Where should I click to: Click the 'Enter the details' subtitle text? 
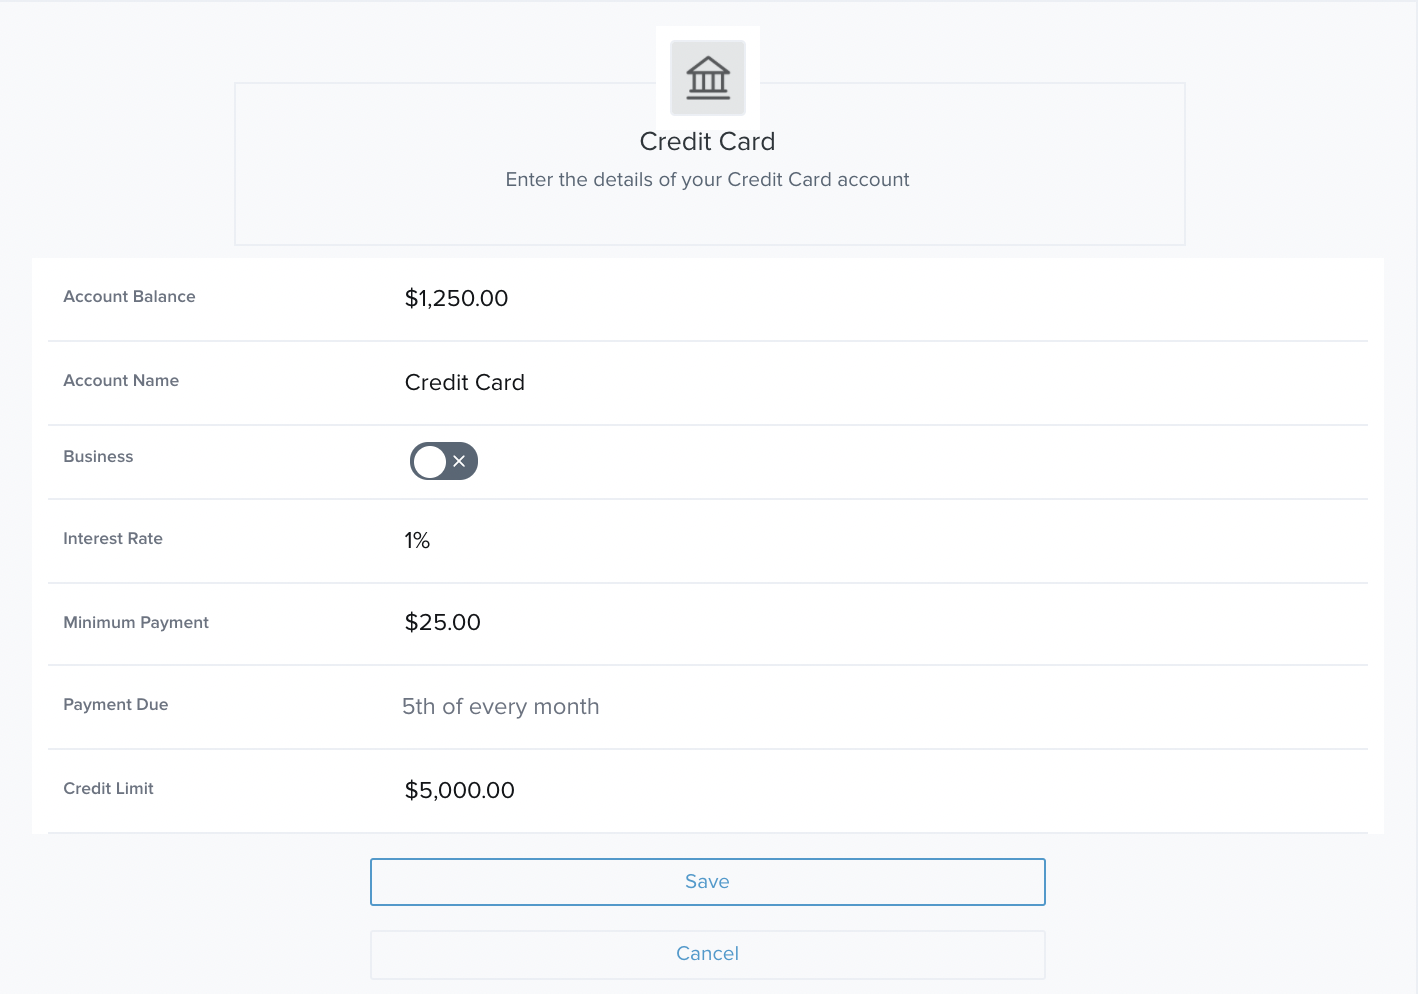[x=707, y=180]
